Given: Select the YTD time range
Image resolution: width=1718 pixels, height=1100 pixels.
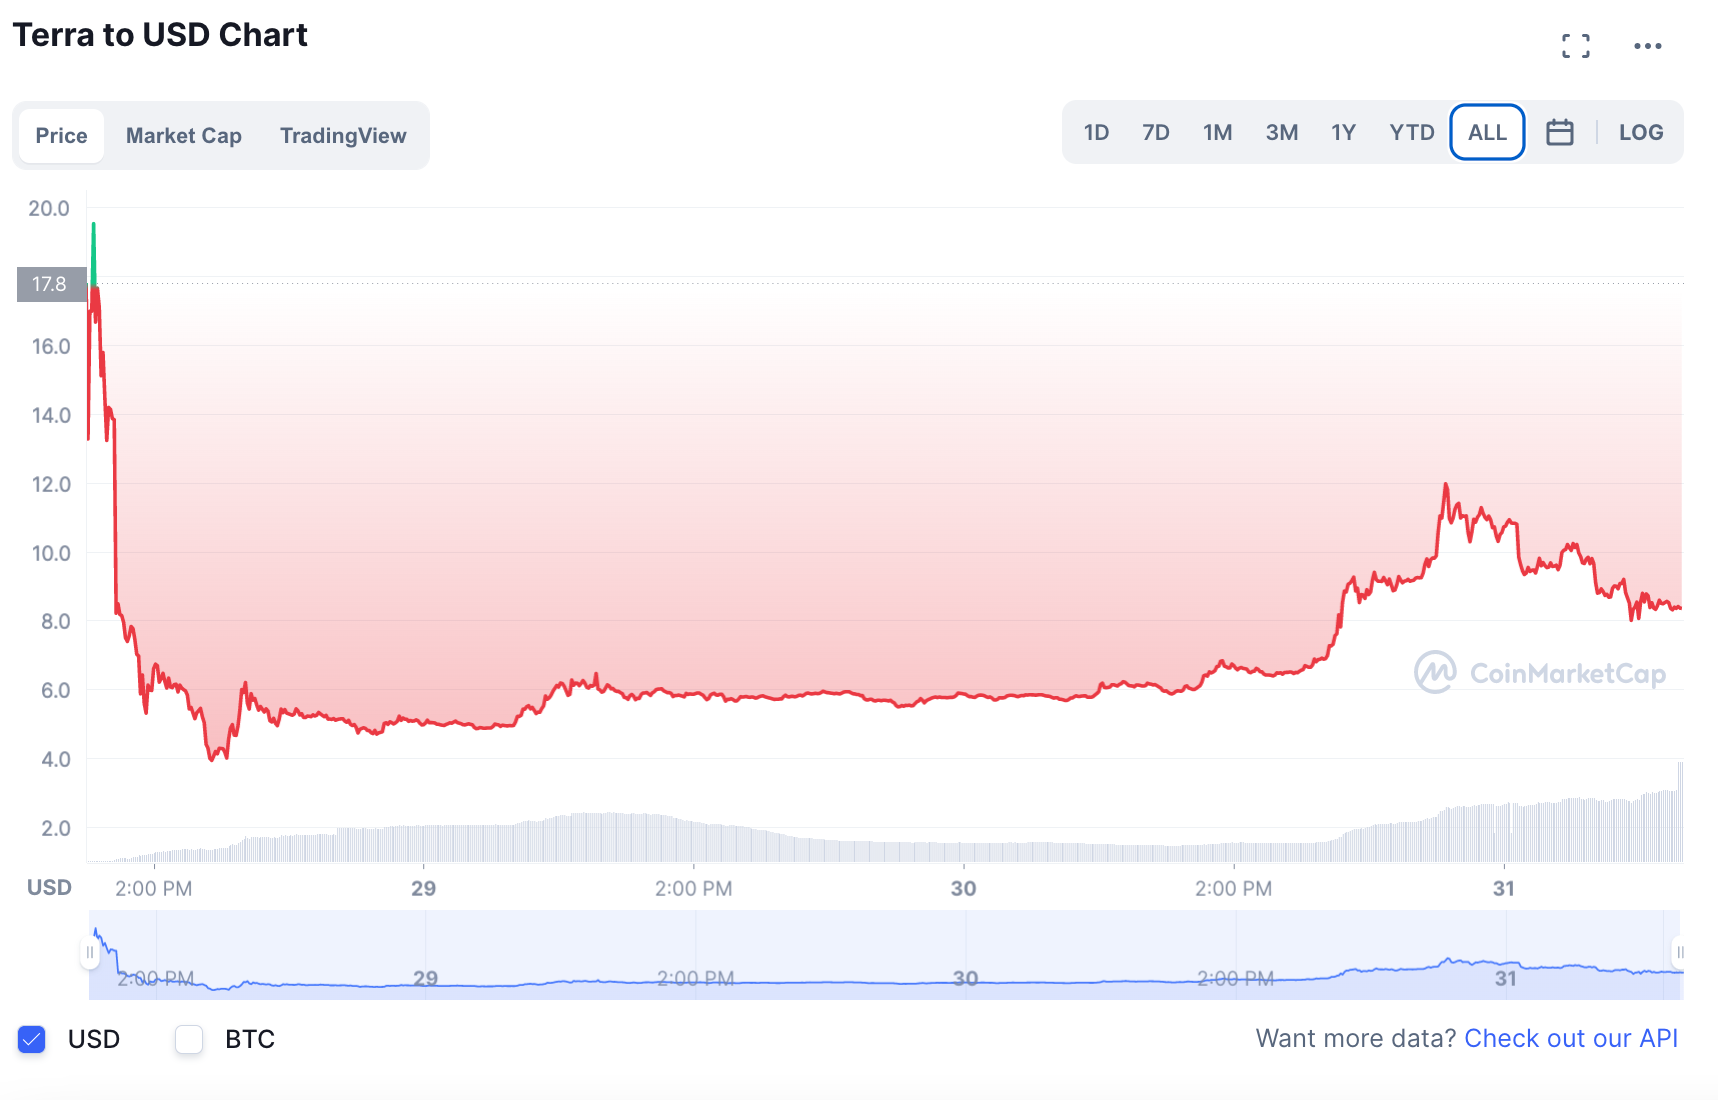Looking at the screenshot, I should 1411,132.
